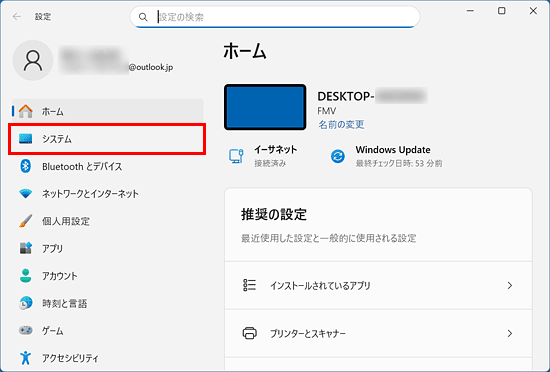Click the back arrow in title bar
Screen dimensions: 550x372
tap(16, 16)
